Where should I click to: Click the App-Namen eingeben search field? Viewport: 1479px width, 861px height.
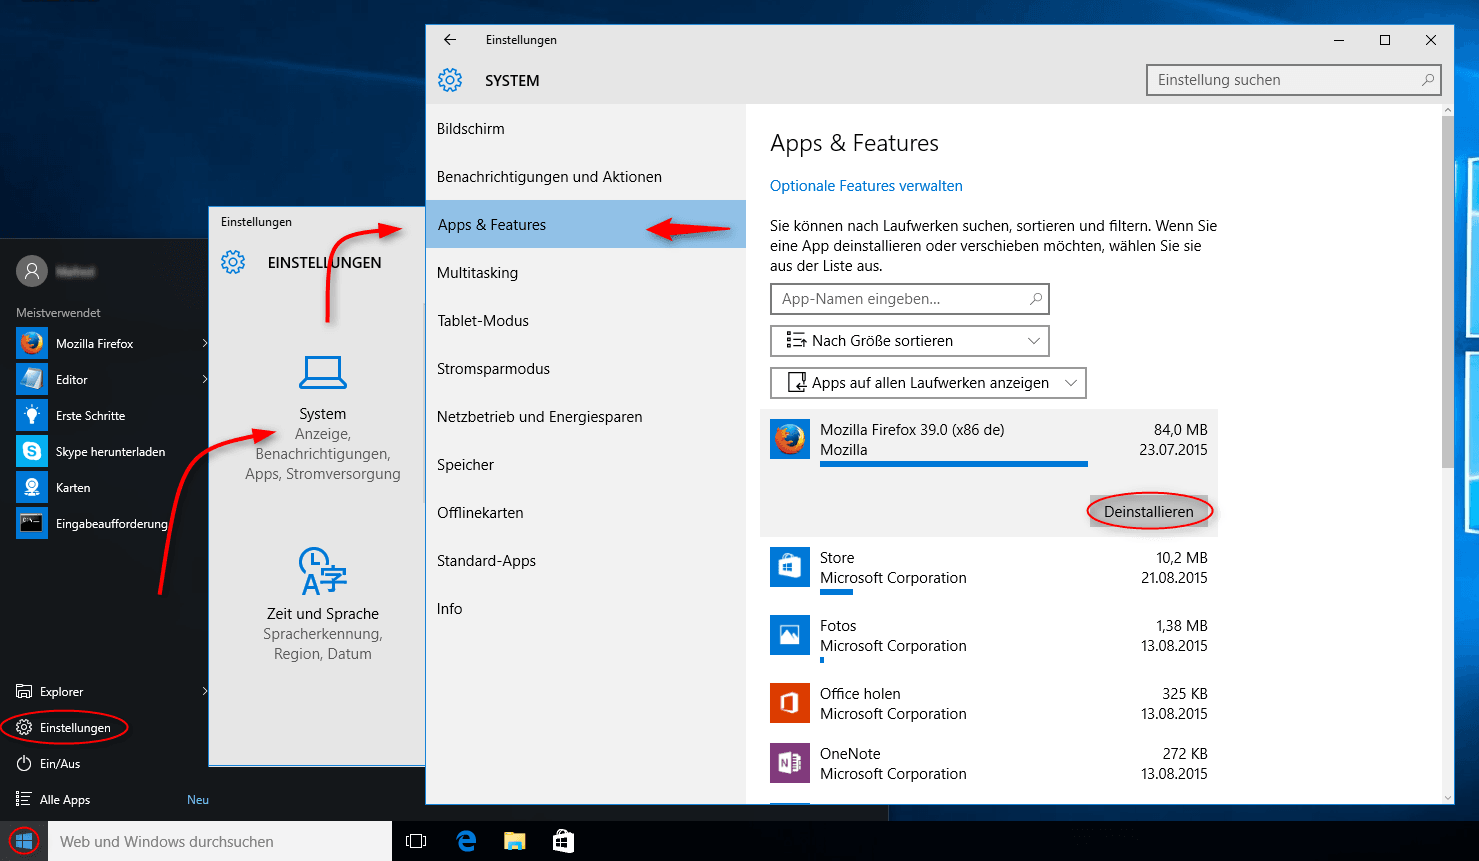click(x=910, y=299)
